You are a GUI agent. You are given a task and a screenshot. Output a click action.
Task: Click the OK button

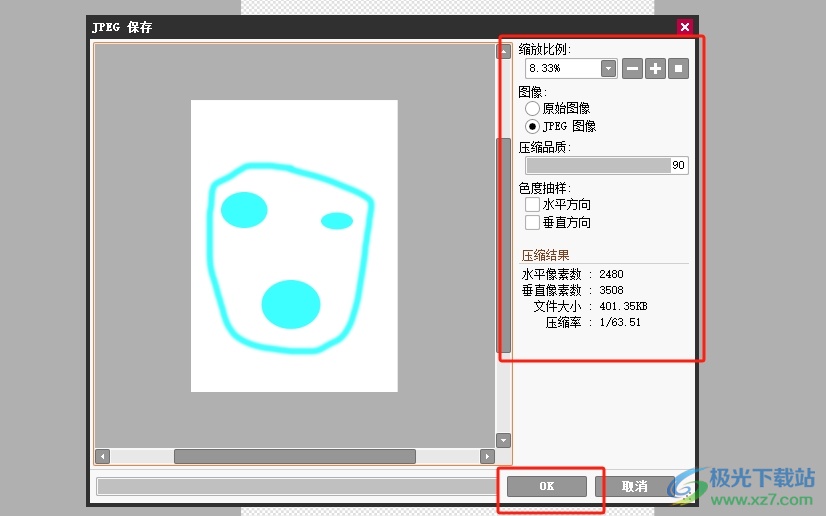(547, 486)
